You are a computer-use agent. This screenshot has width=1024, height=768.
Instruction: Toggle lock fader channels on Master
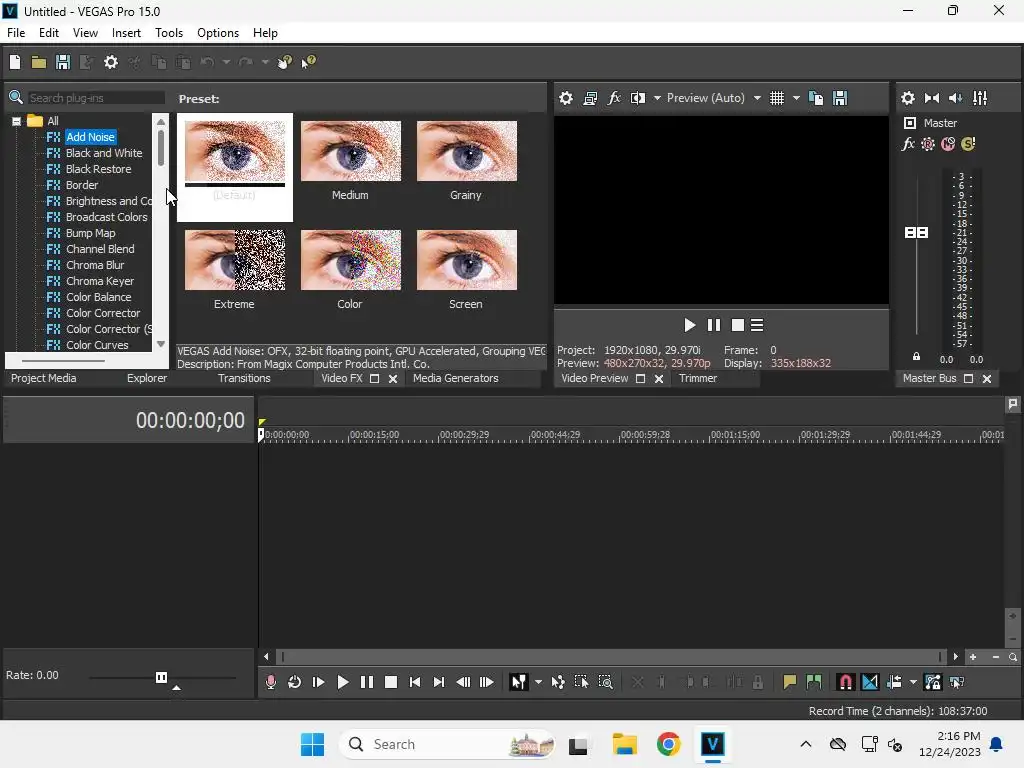(x=916, y=357)
